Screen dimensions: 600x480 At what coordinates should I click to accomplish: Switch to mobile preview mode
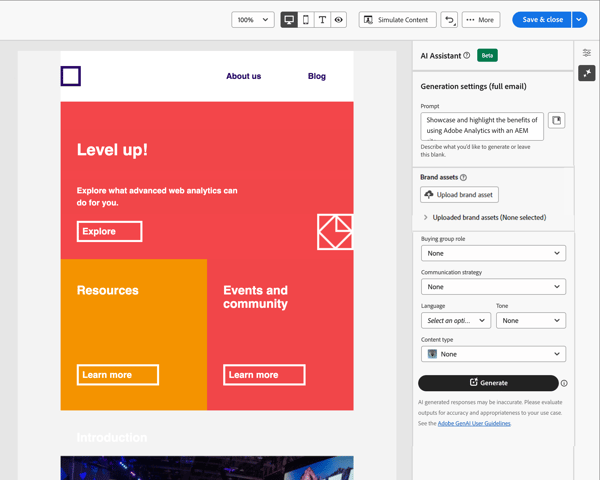click(x=306, y=20)
